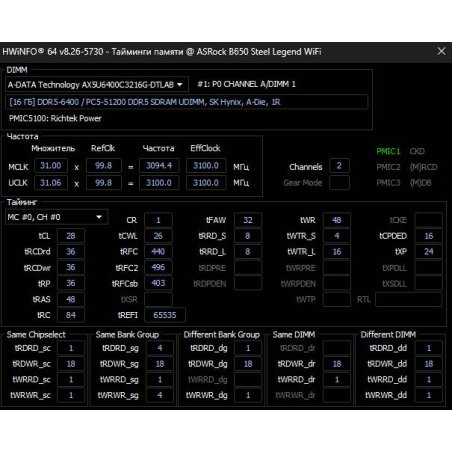Select the PMIC1 indicator label
This screenshot has height=452, width=452.
pyautogui.click(x=388, y=151)
